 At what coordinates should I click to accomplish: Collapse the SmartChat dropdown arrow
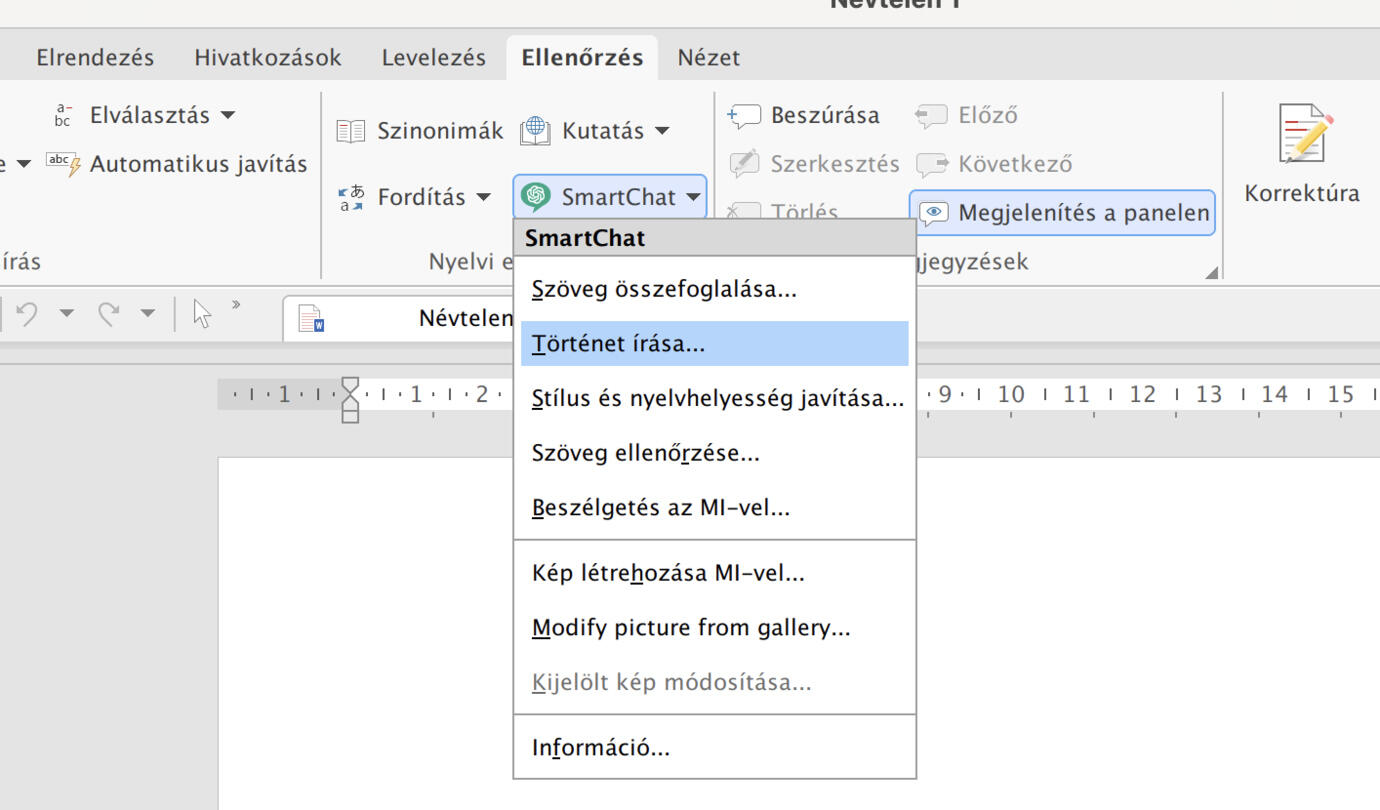click(693, 197)
